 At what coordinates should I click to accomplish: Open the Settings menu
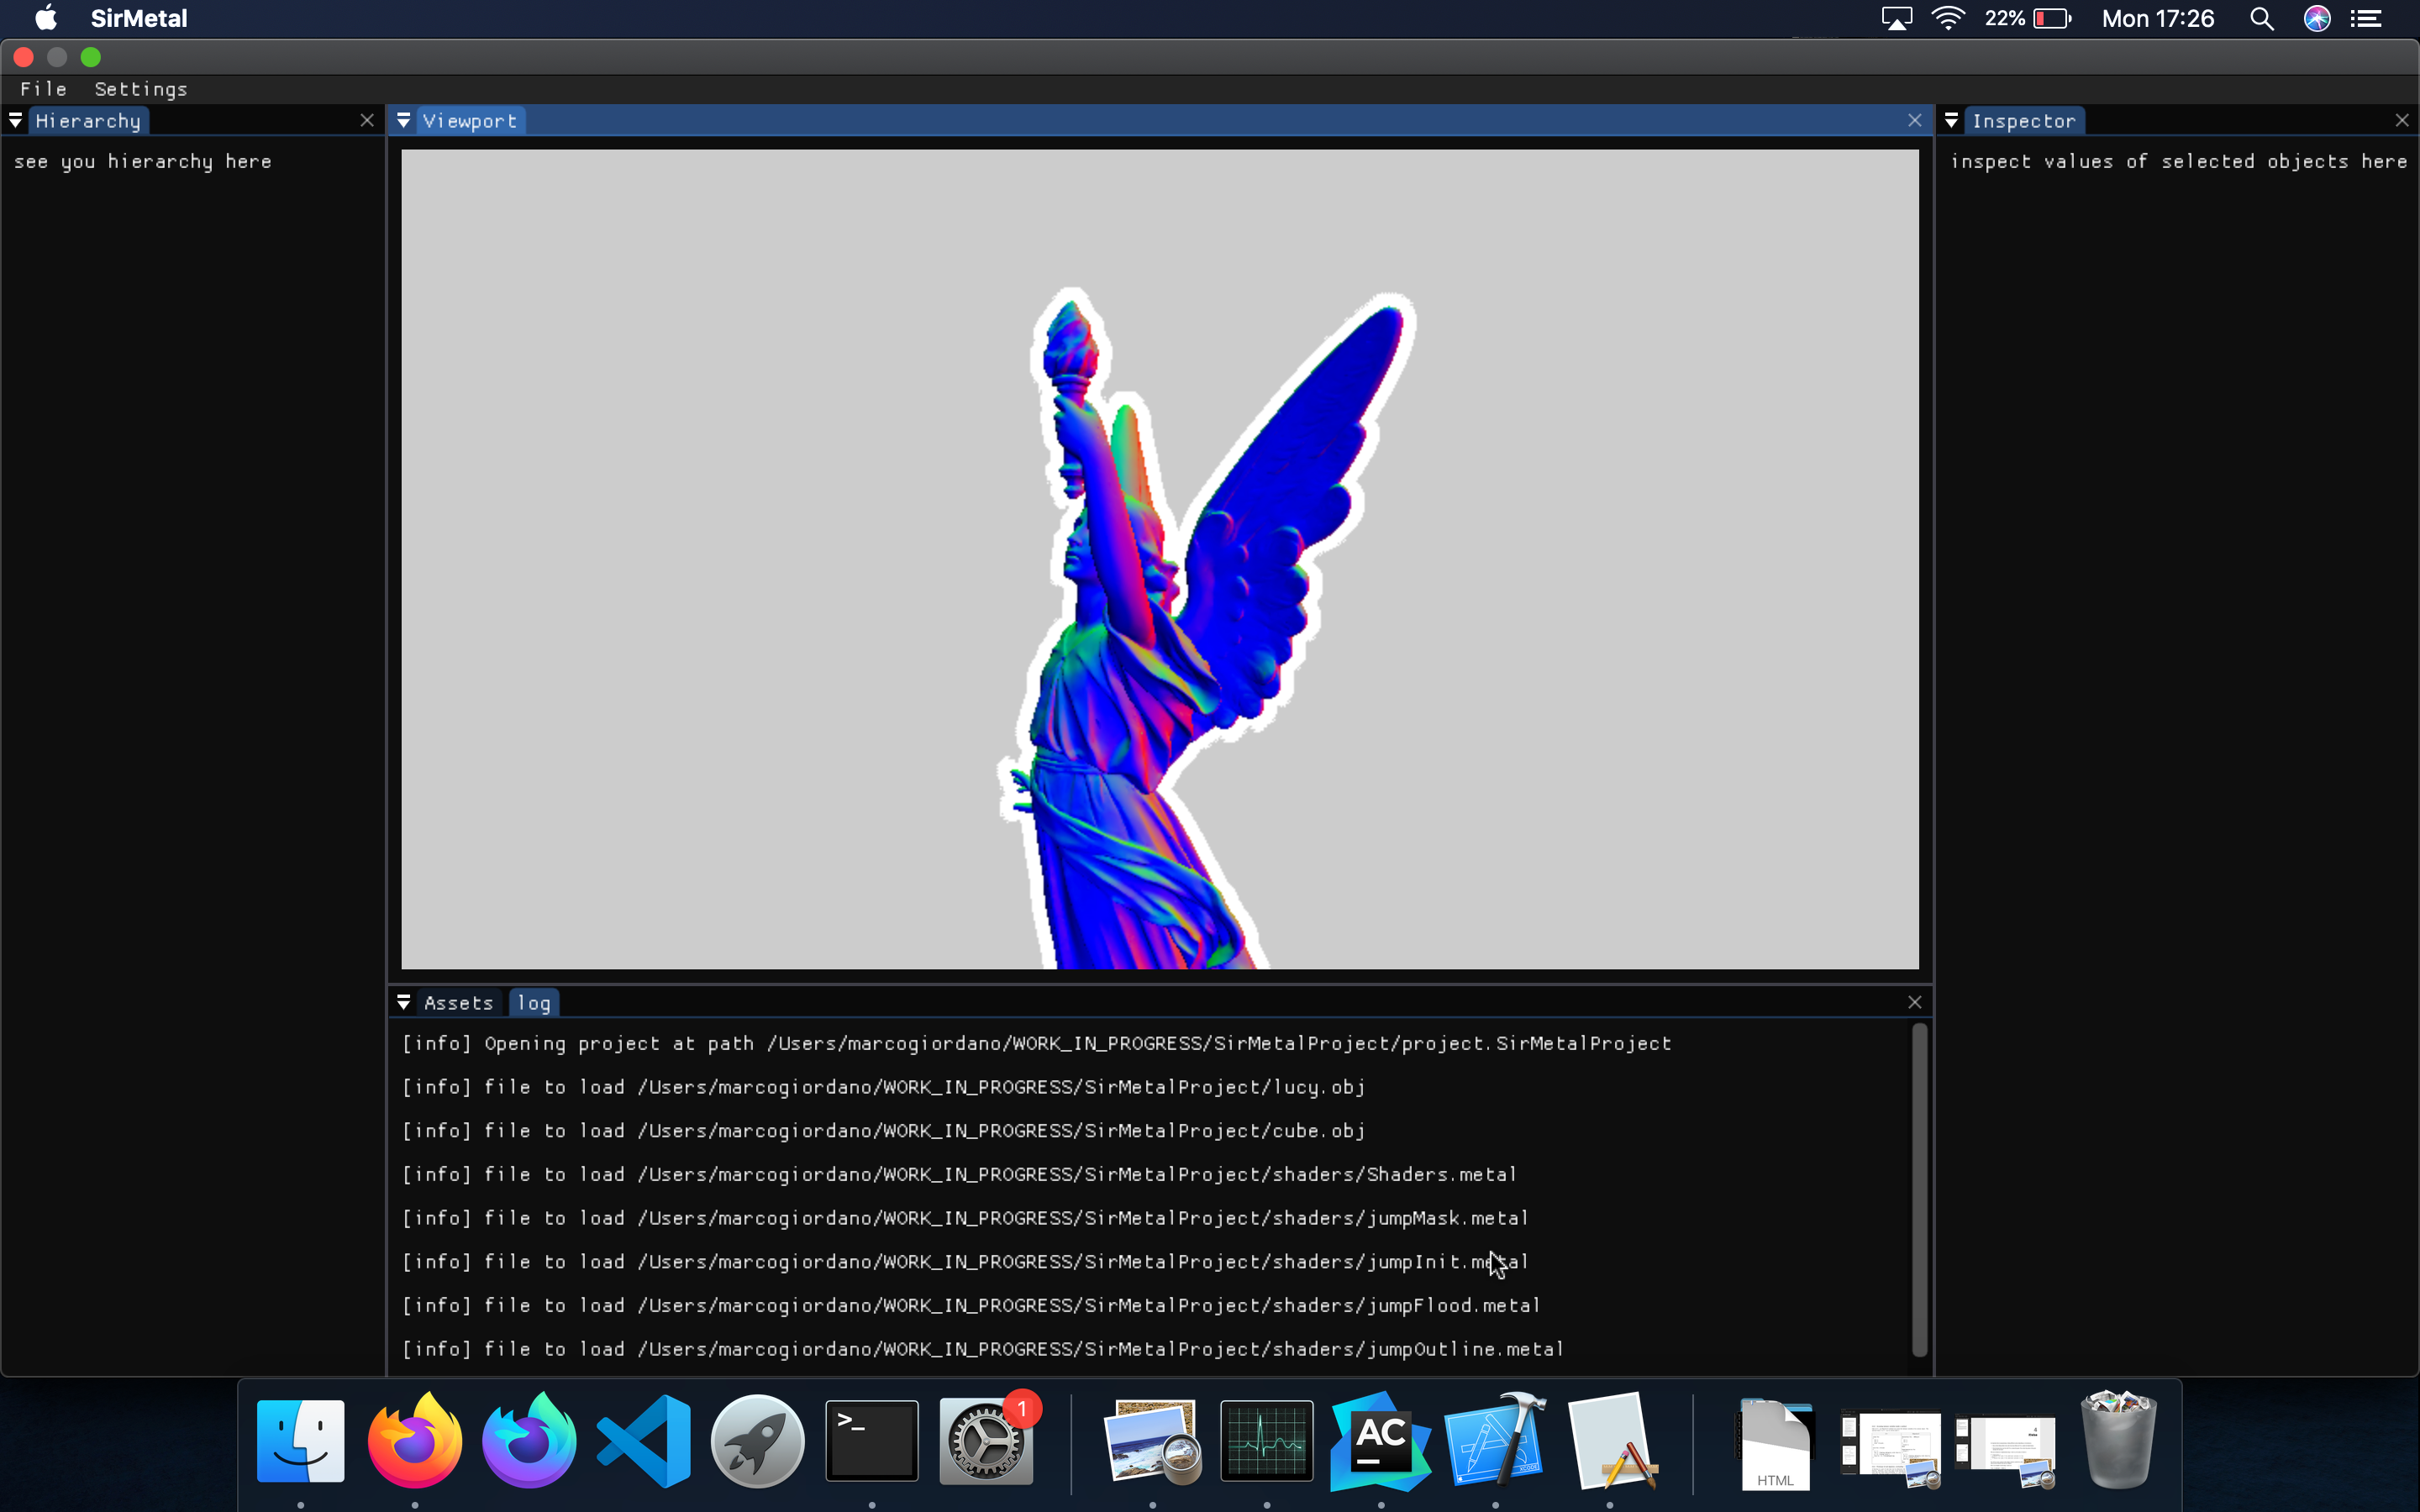[x=140, y=89]
